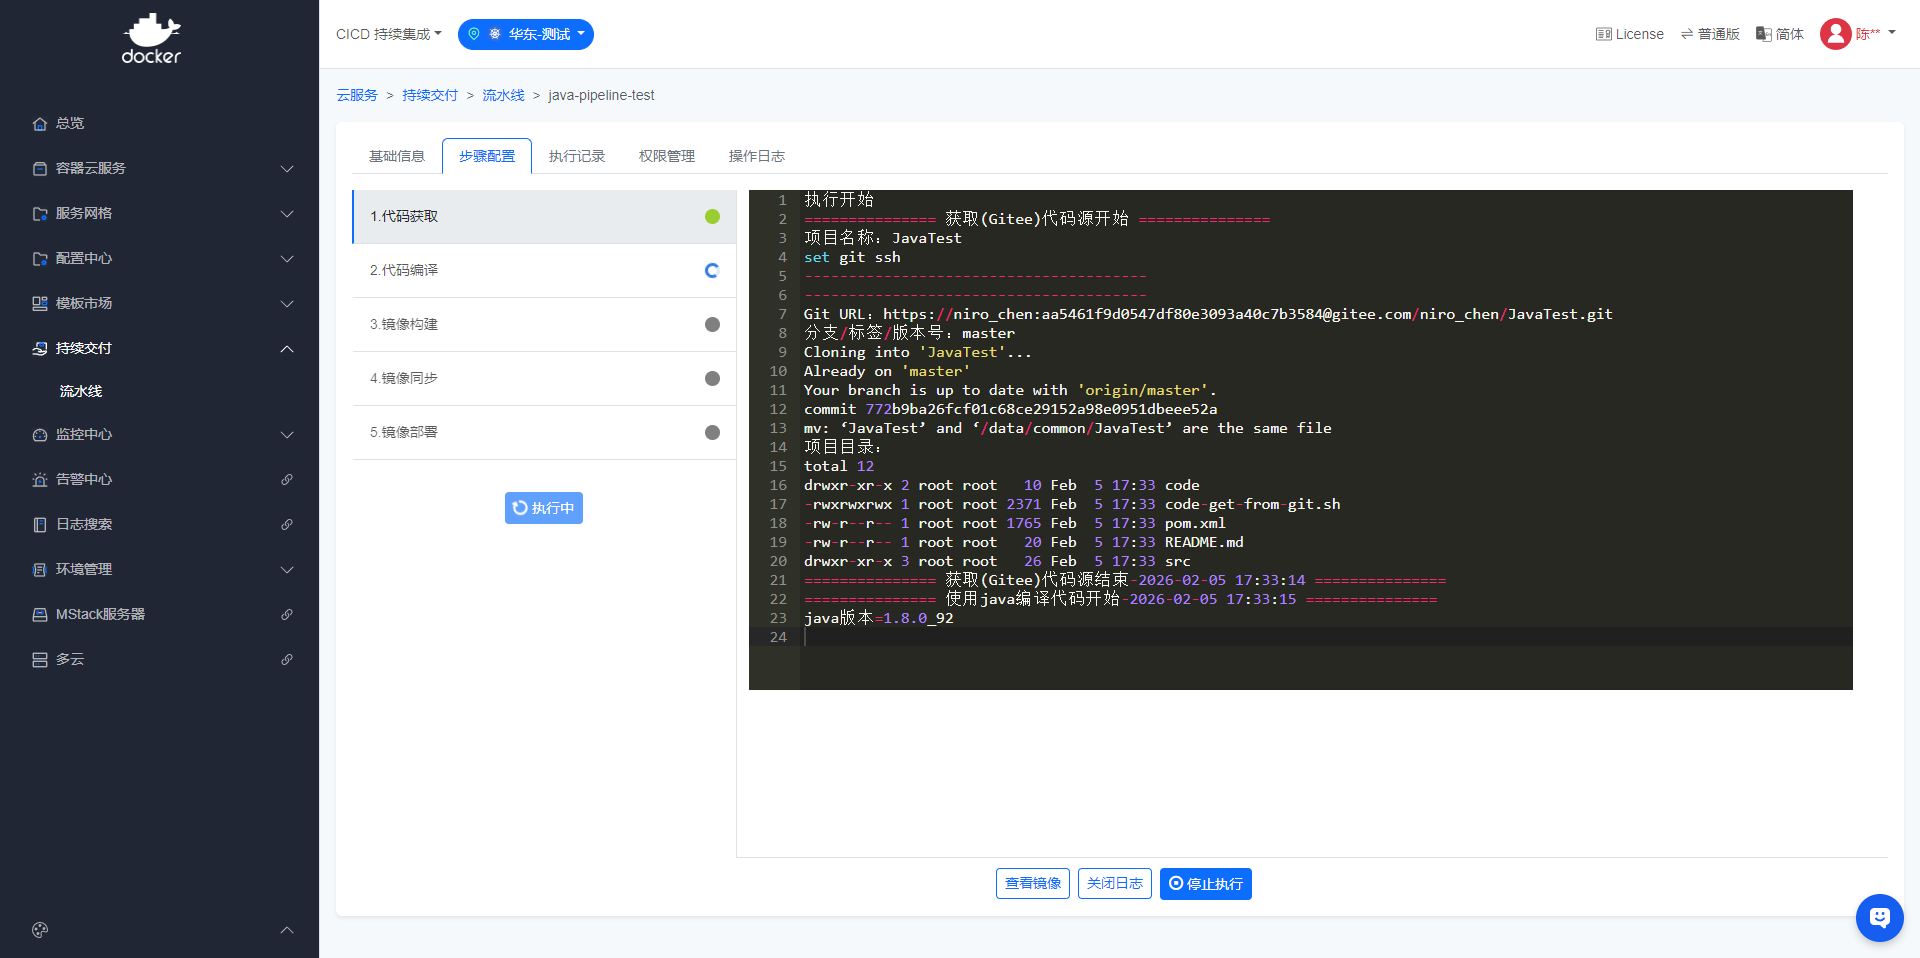The image size is (1920, 958).
Task: Switch to the 执行记录 tab
Action: [x=577, y=156]
